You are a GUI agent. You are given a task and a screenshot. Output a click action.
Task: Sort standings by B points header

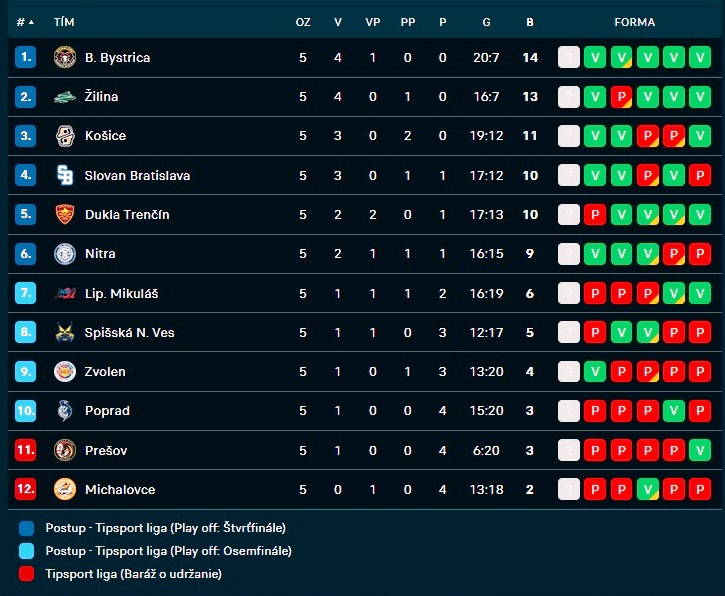point(530,22)
